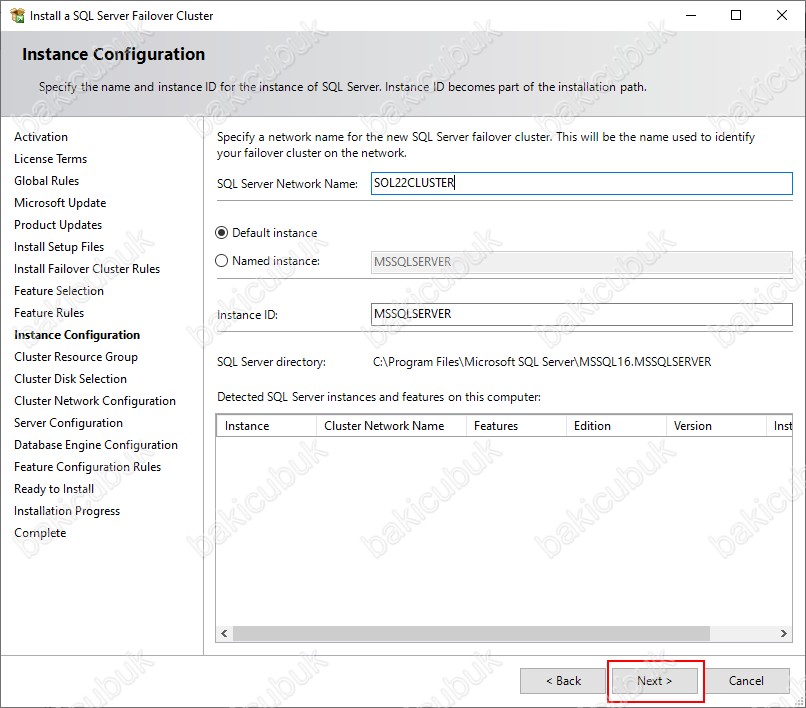Click the horizontal scrollbar thumb of instances list
Screen dimensions: 806x708
click(471, 633)
